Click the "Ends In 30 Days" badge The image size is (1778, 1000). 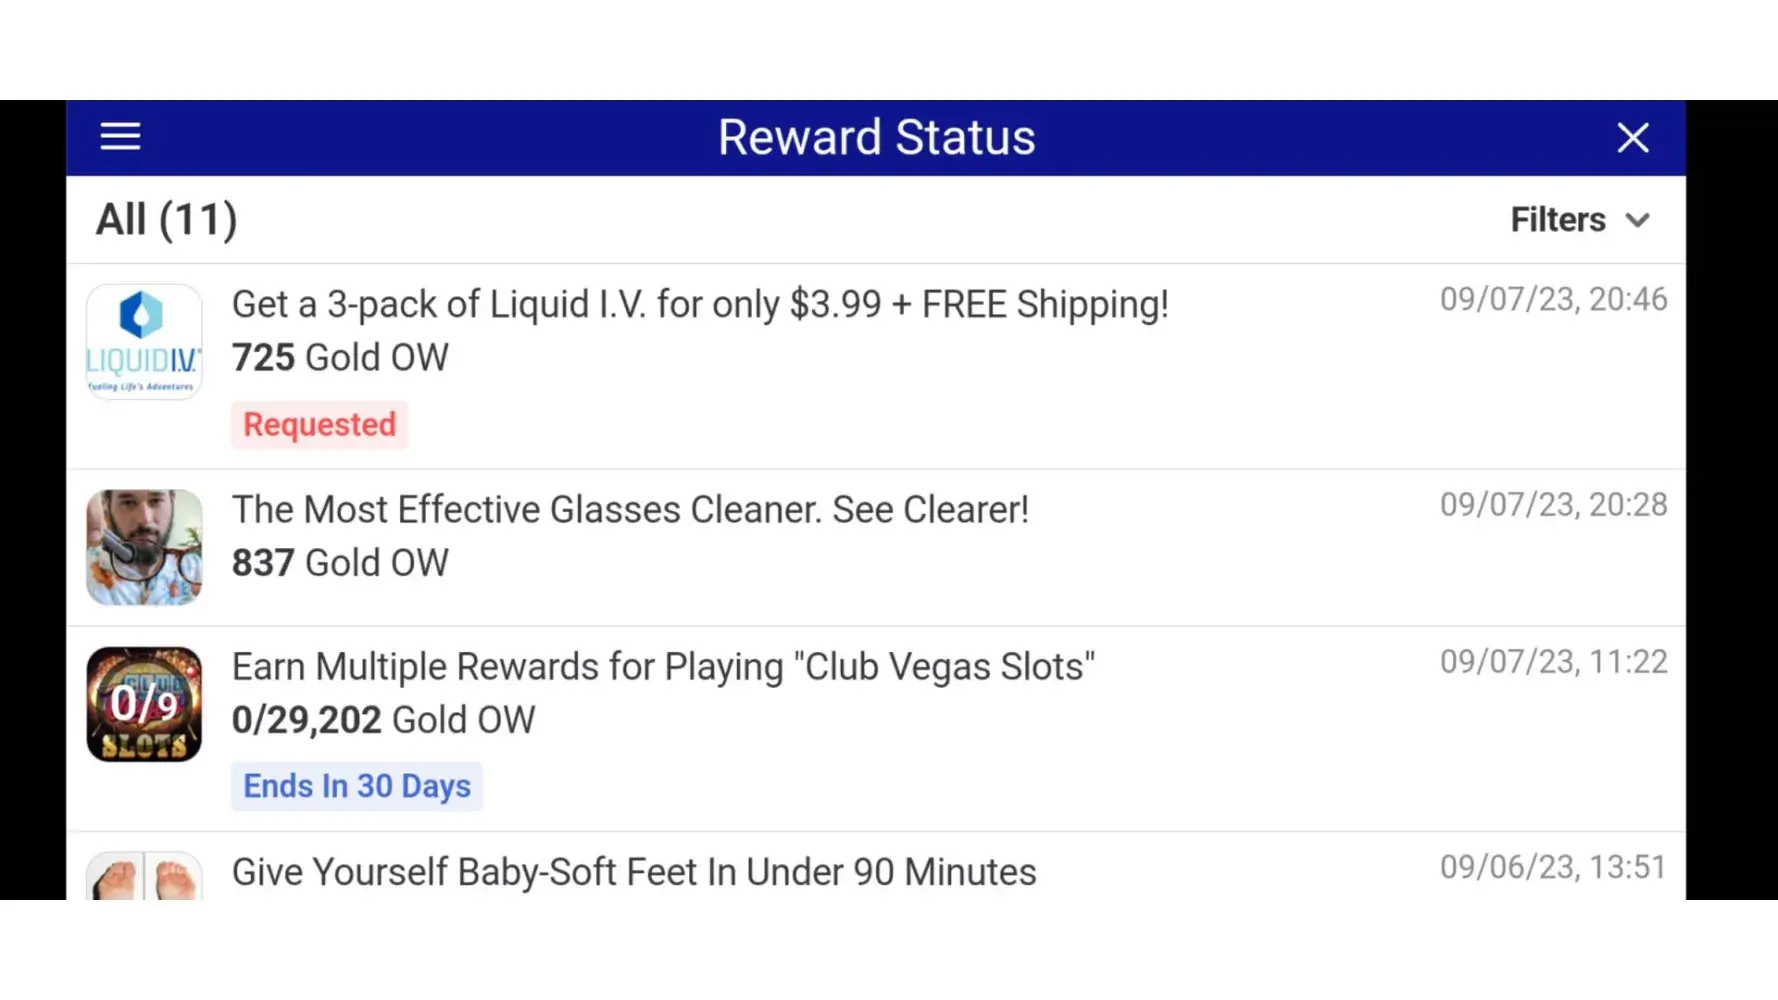357,786
